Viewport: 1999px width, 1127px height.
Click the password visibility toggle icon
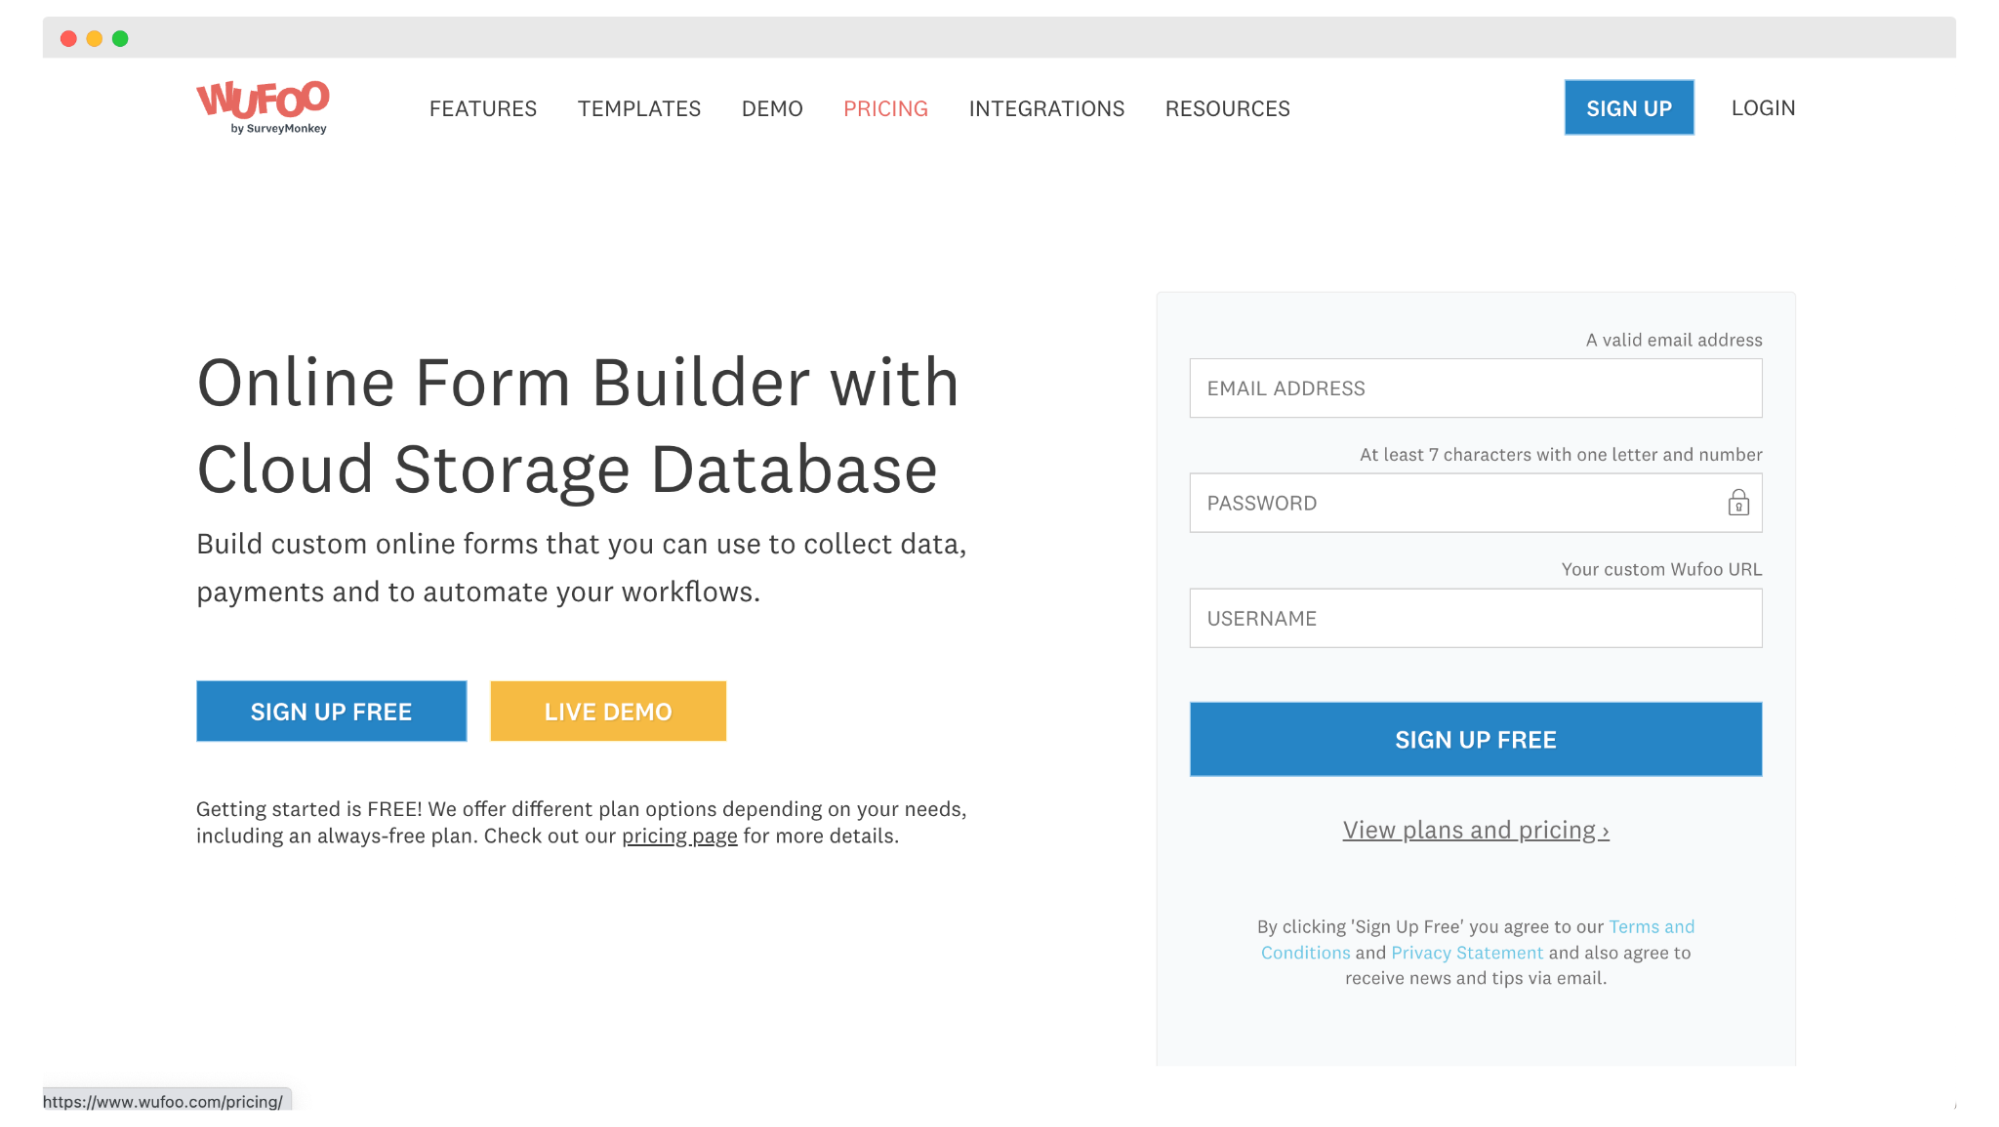pyautogui.click(x=1738, y=502)
